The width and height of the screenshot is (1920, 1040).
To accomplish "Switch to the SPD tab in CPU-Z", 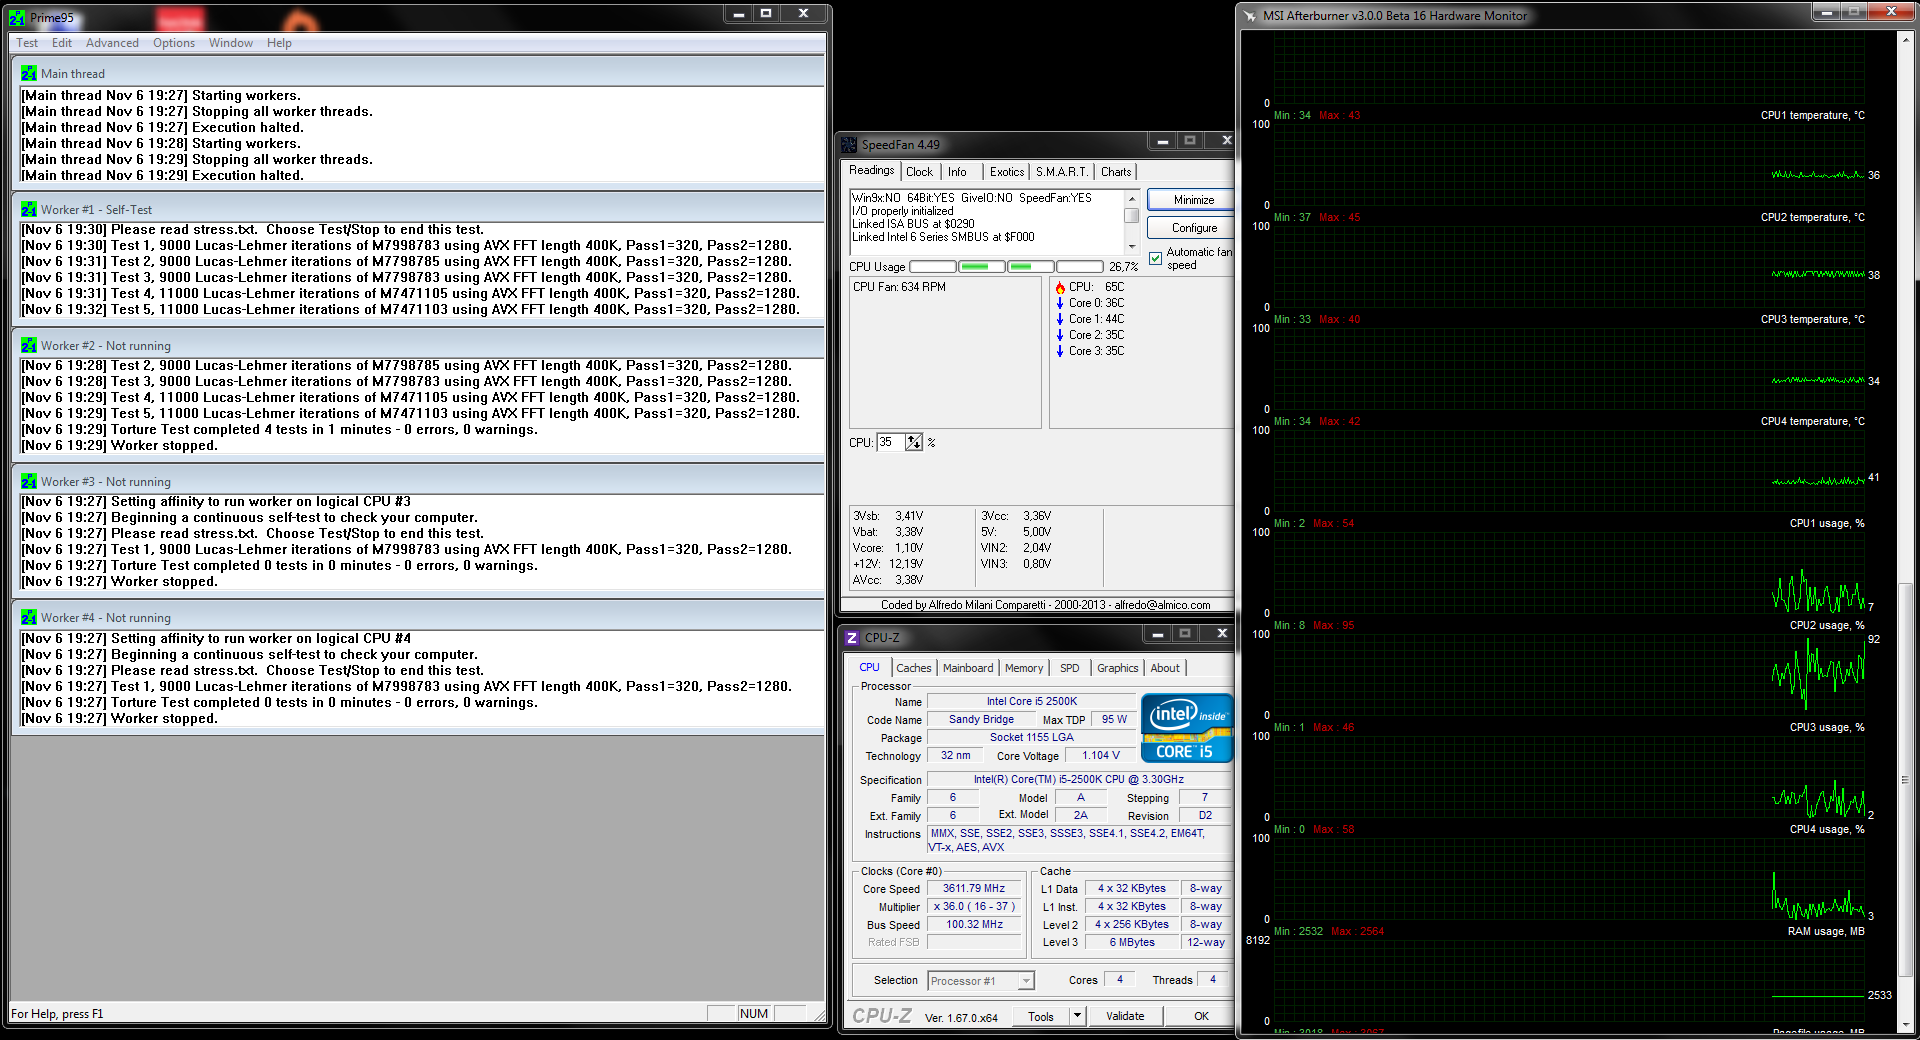I will (x=1070, y=668).
